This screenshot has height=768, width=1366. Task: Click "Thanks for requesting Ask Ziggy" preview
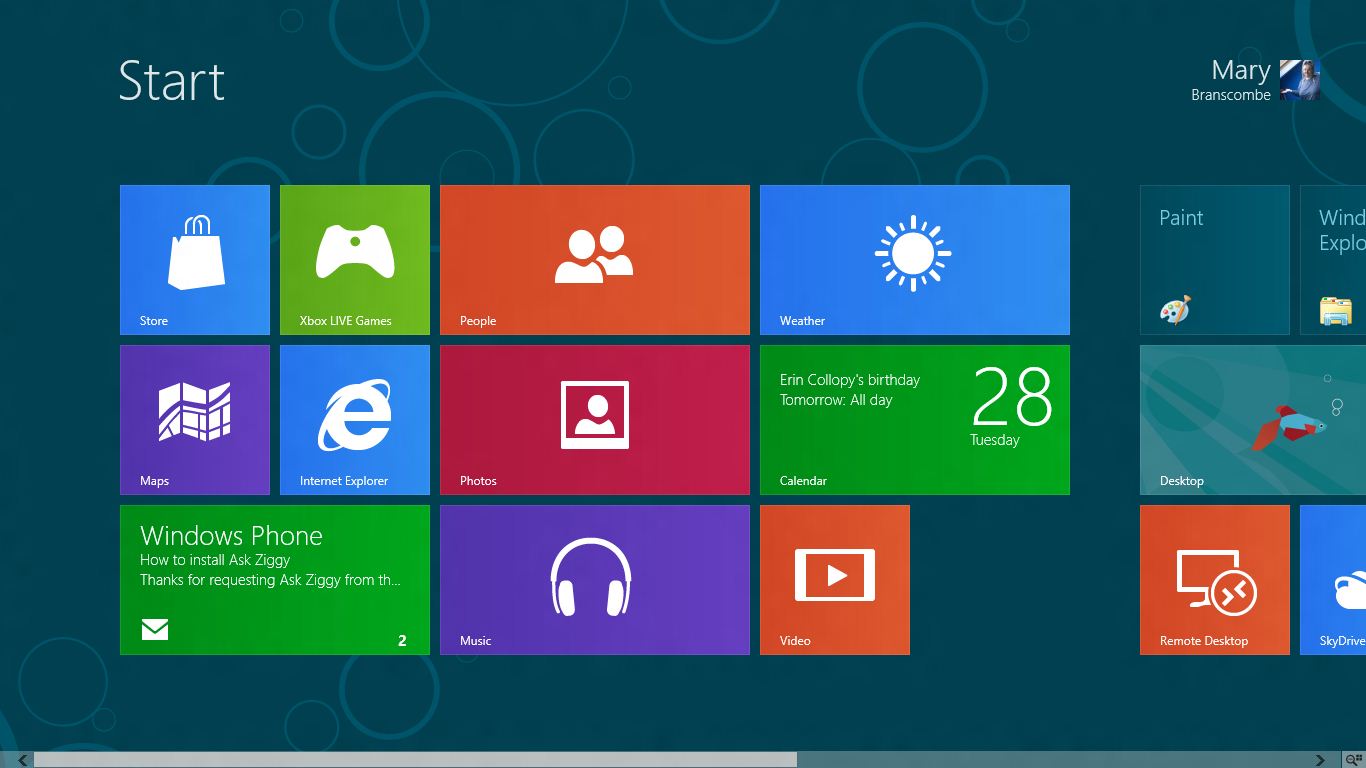(270, 580)
